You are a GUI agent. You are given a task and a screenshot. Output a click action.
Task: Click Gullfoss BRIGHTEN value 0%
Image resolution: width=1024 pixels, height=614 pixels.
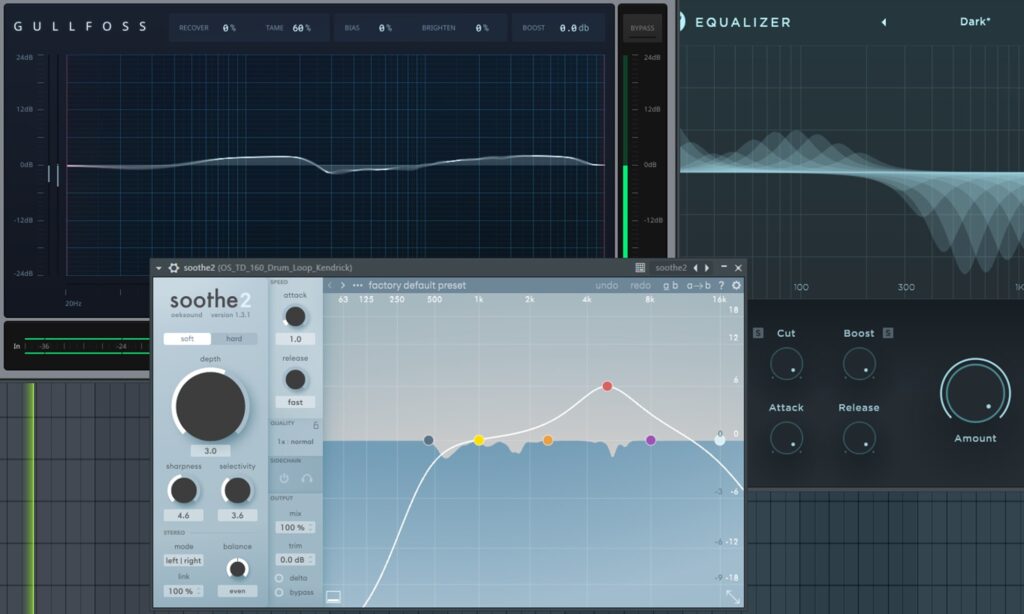[482, 28]
